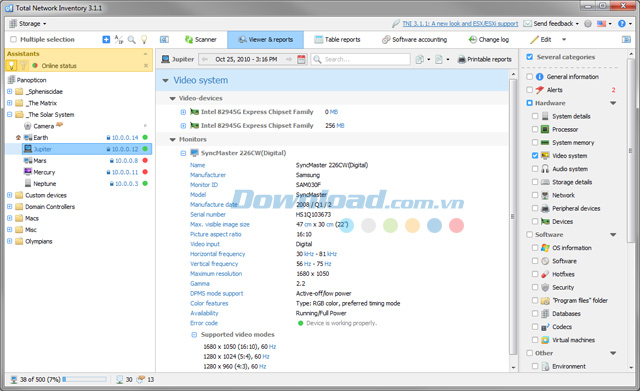Click the Search input field

click(360, 59)
